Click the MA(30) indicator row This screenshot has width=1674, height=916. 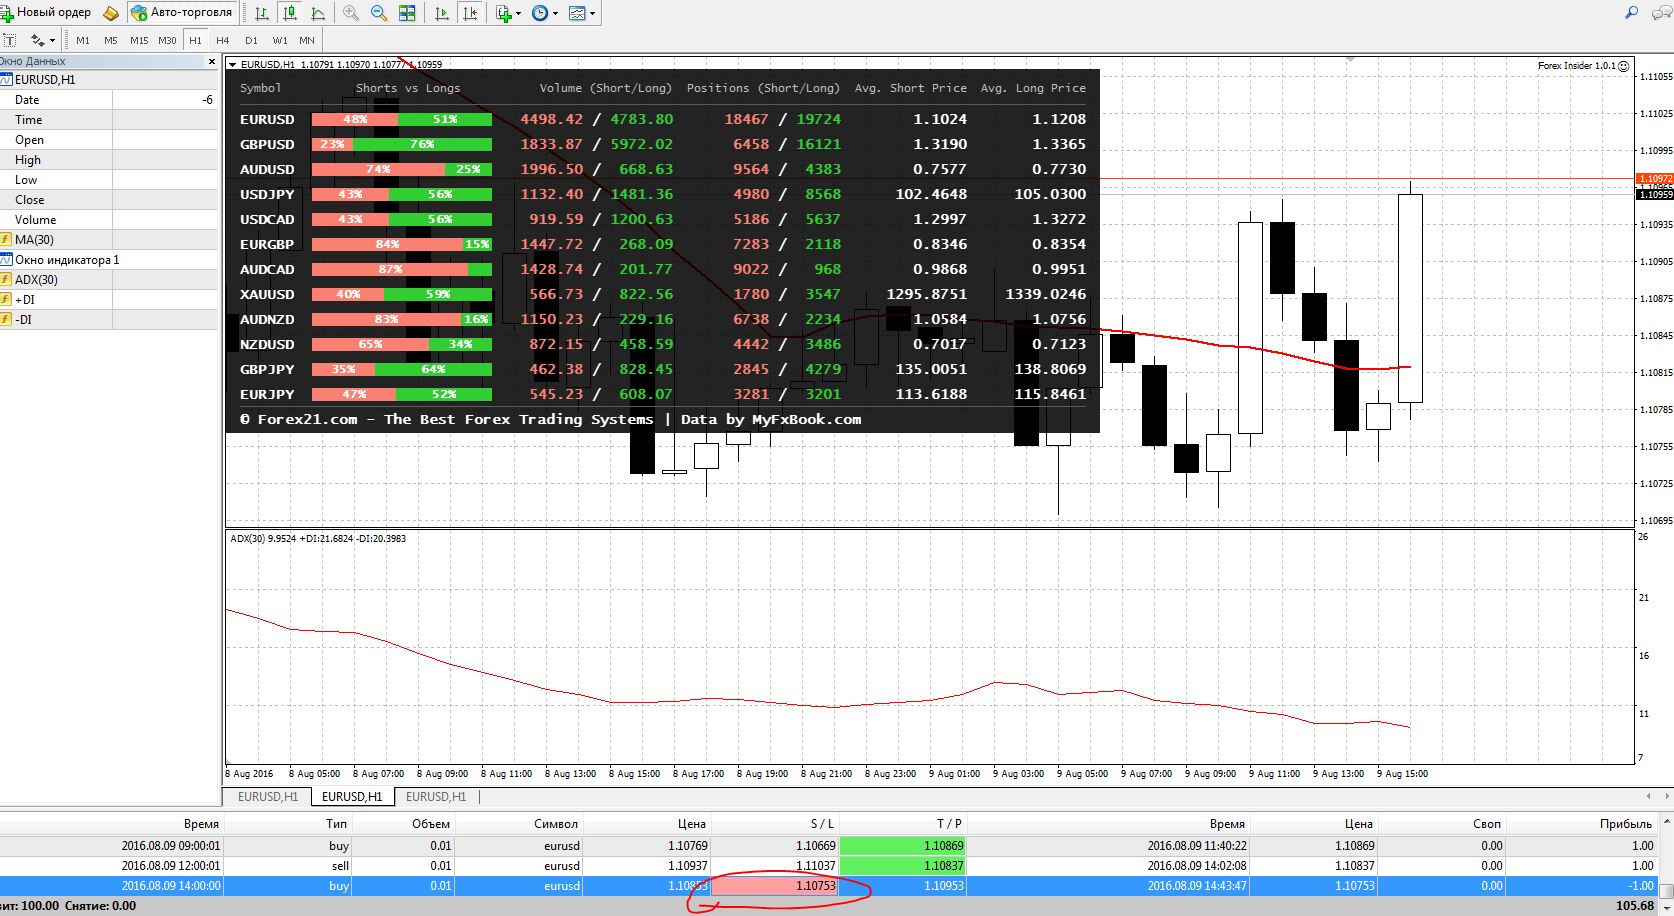109,240
